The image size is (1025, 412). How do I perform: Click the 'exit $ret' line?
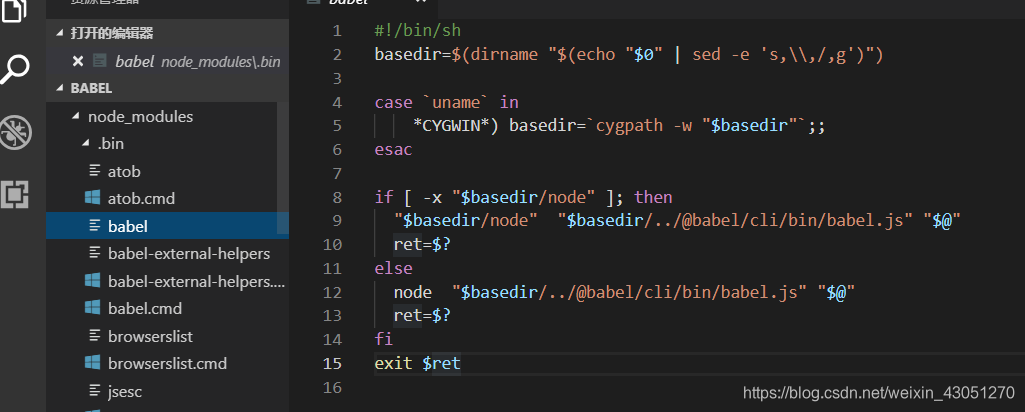point(418,363)
